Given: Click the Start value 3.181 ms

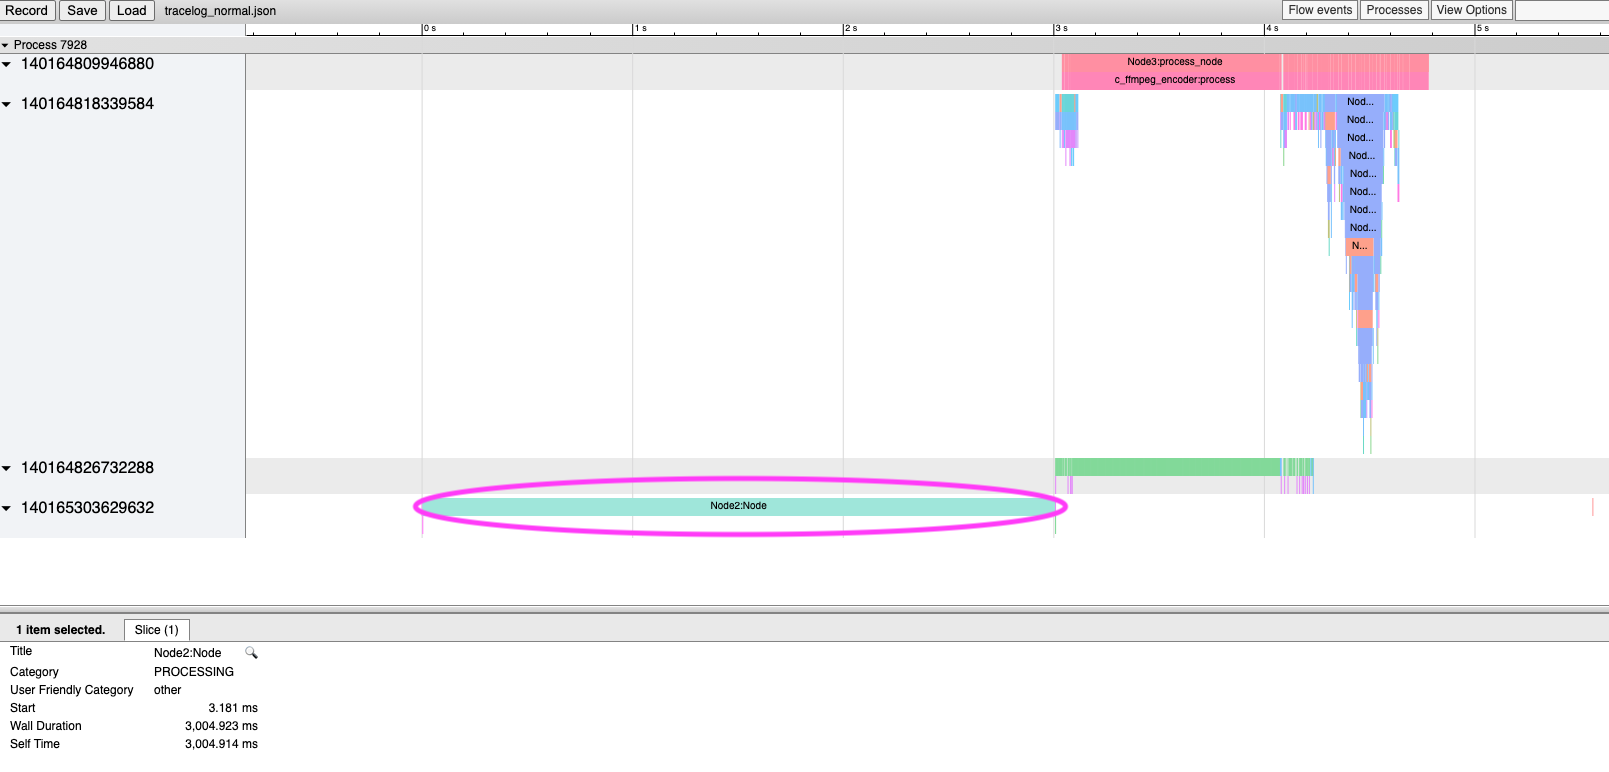Looking at the screenshot, I should [x=233, y=708].
